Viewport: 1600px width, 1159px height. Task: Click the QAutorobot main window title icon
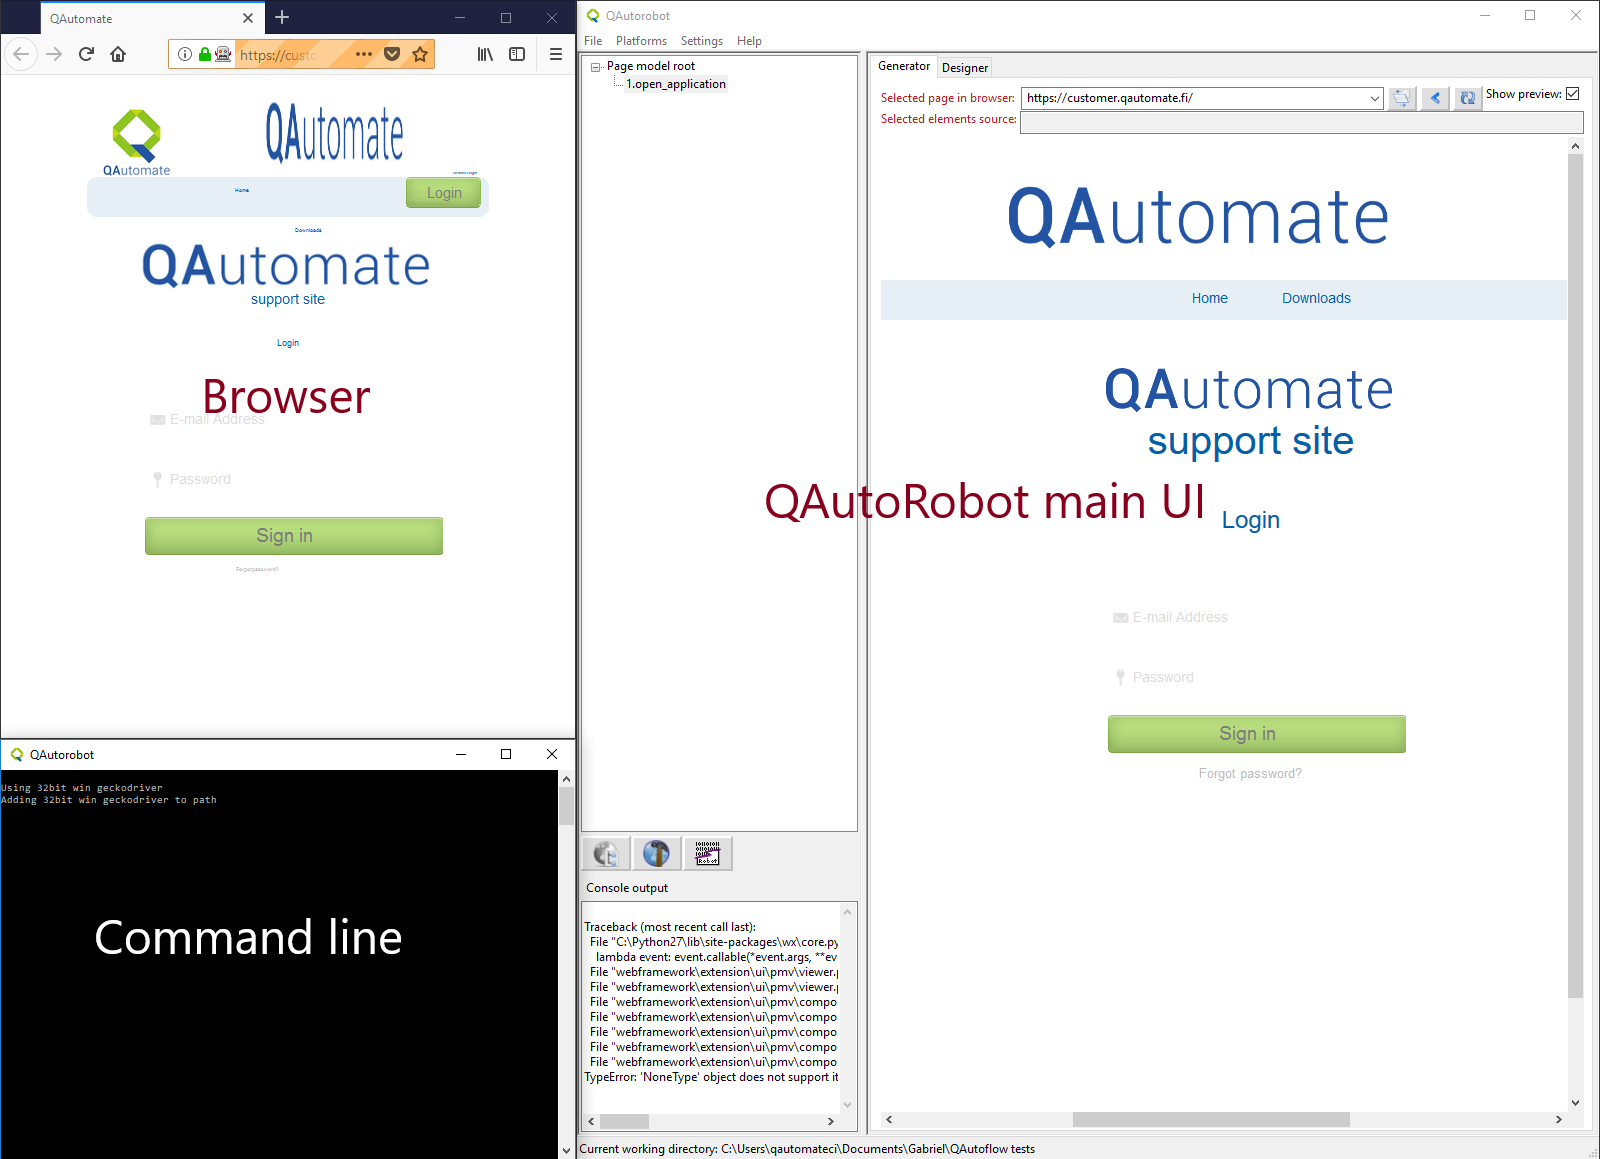pos(593,15)
